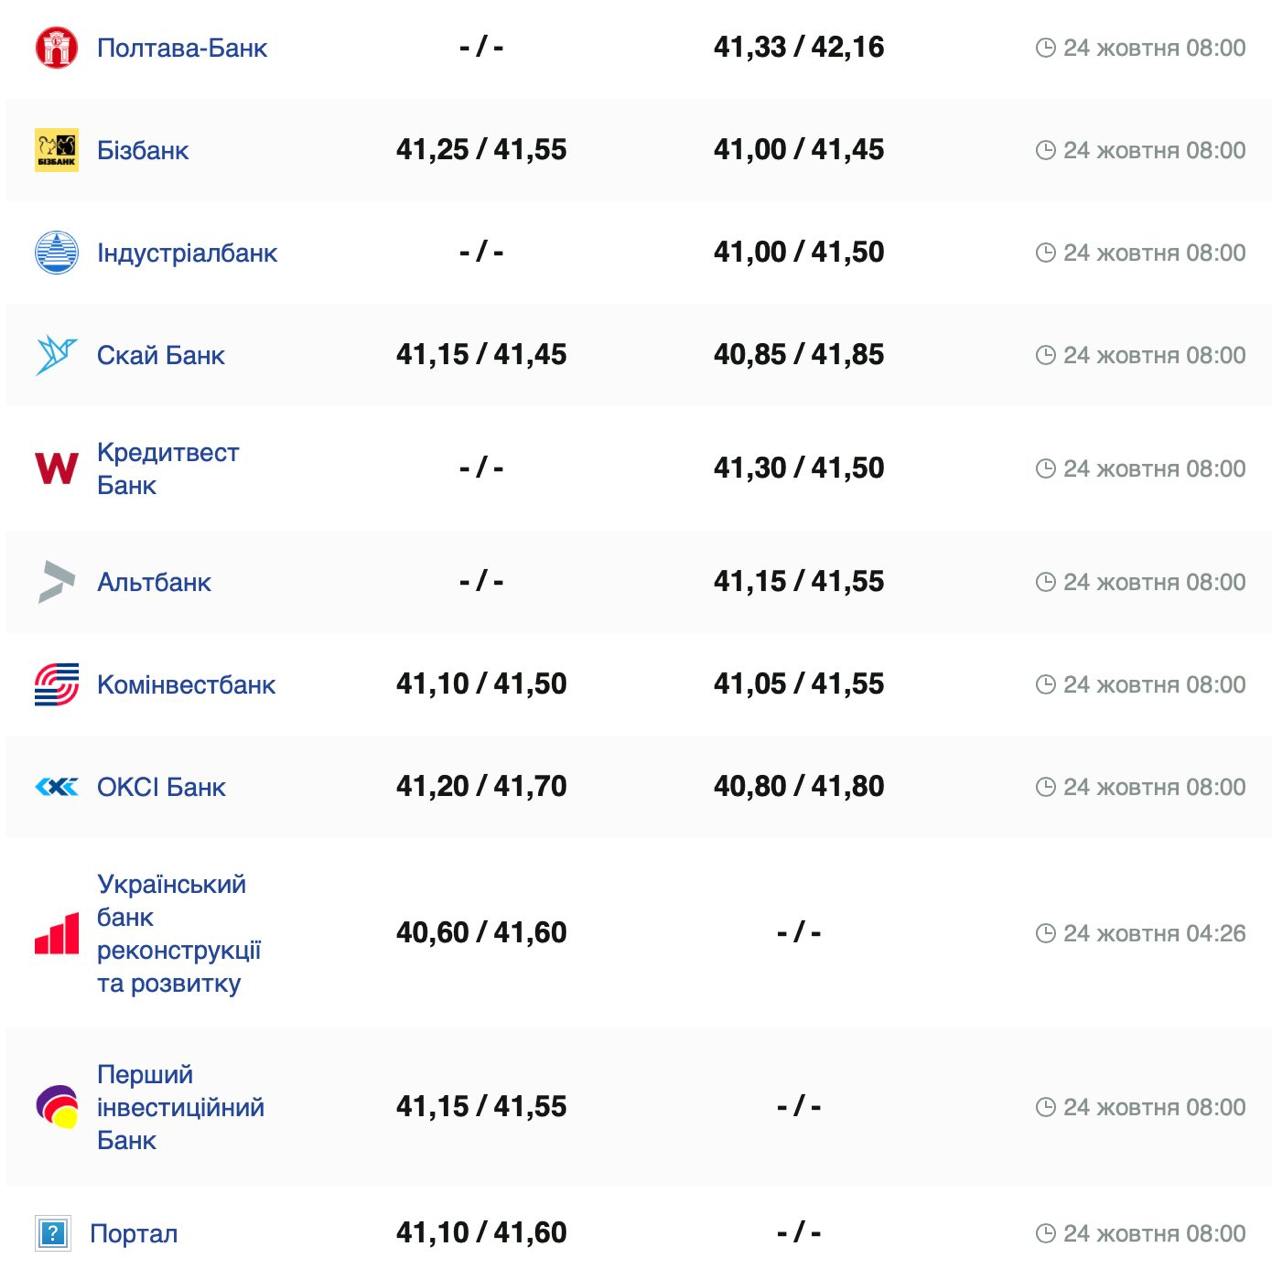This screenshot has height=1280, width=1272.
Task: Click the Портал placeholder question-mark icon
Action: tap(52, 1233)
